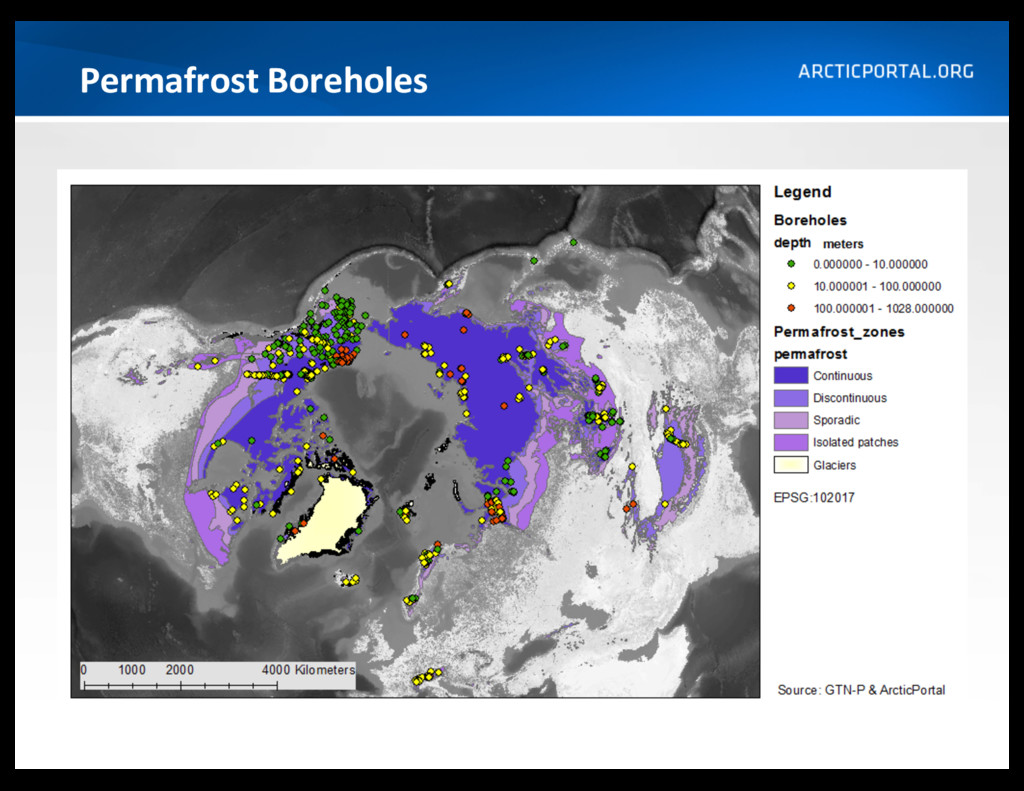Select the 100.000001 - 1028.000000 depth label

point(883,308)
